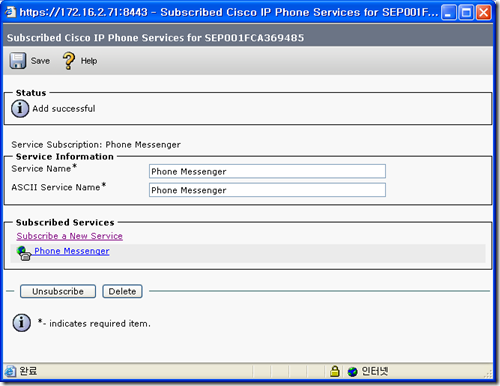
Task: Click the Delete button
Action: coord(122,291)
